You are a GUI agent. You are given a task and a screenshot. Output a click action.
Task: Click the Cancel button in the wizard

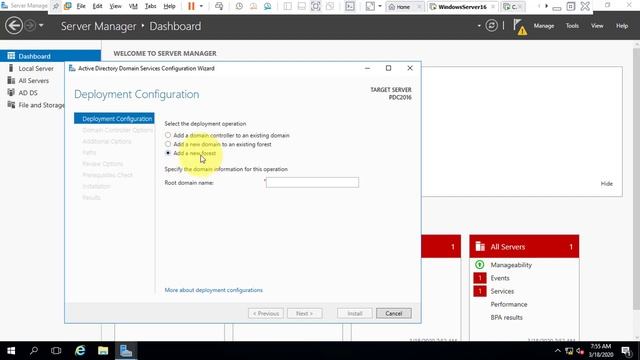[x=393, y=313]
